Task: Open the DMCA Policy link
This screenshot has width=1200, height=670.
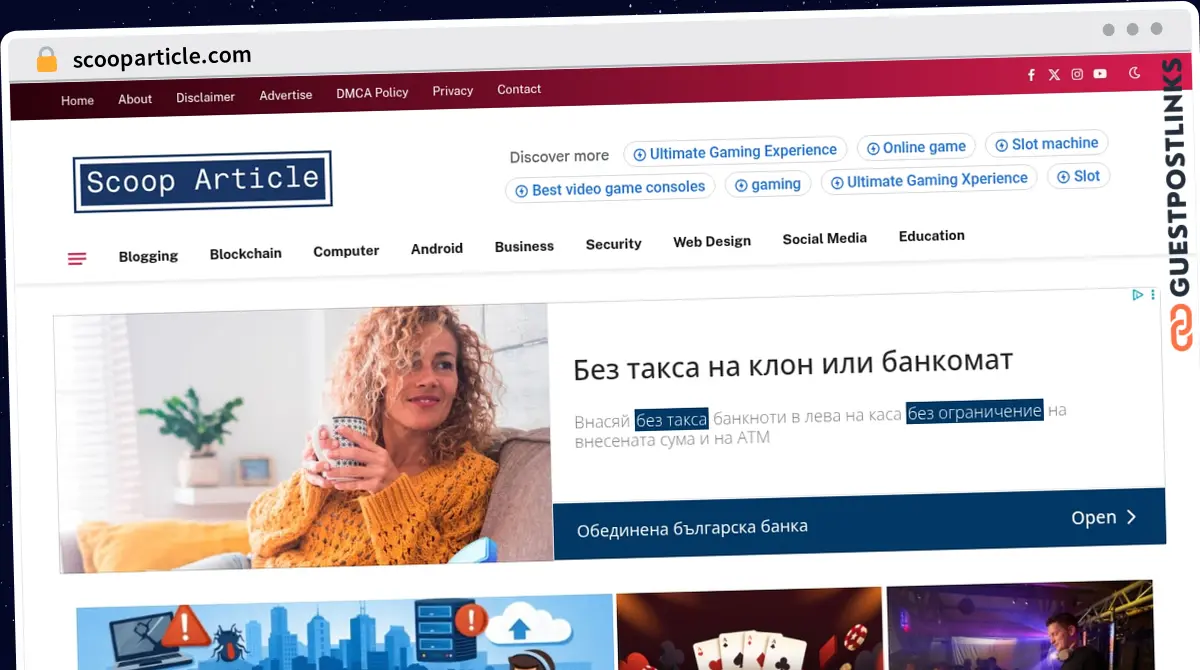Action: (372, 92)
